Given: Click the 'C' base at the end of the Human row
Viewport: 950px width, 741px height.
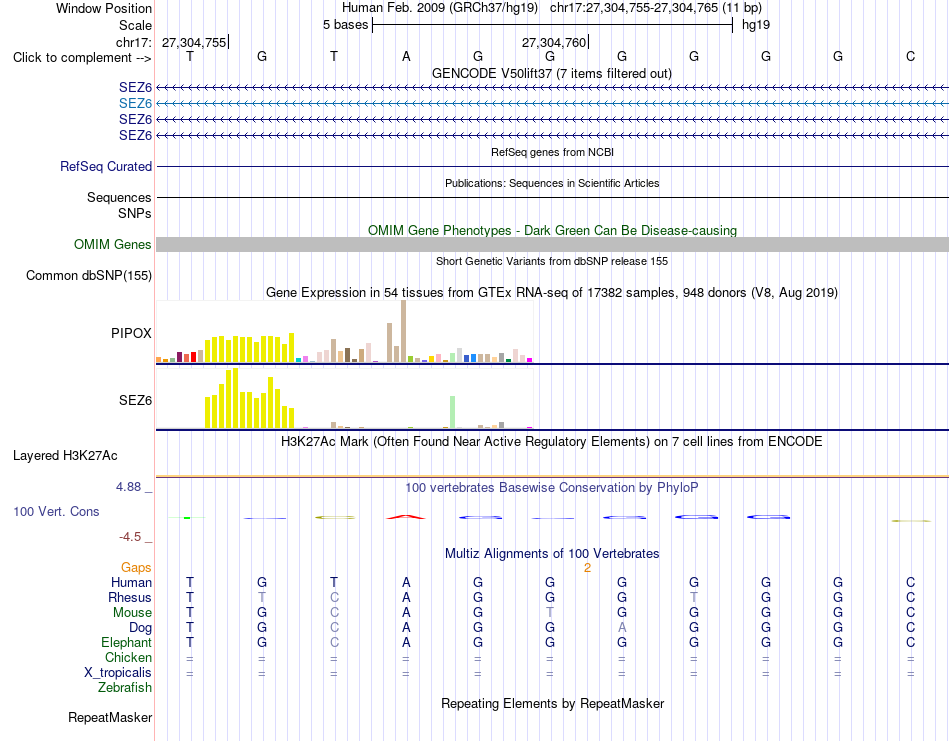Looking at the screenshot, I should point(910,582).
